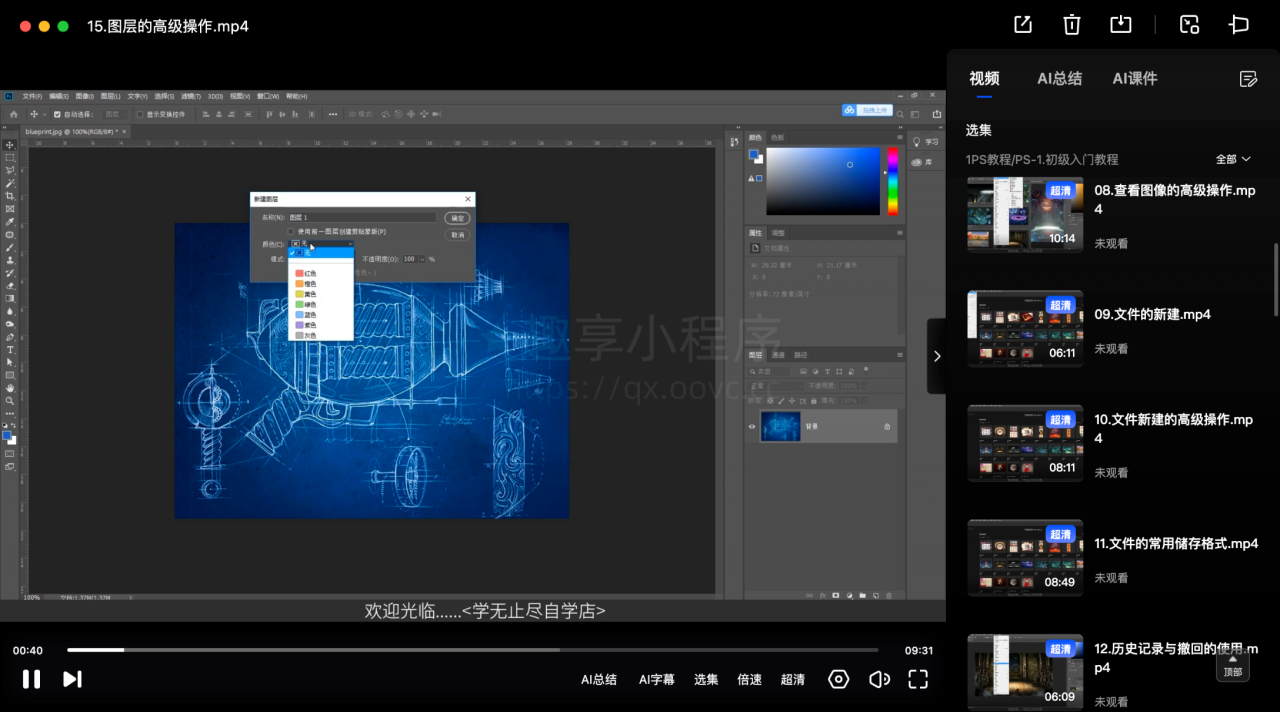
Task: Switch to the AI总结 tab in sidebar
Action: [1059, 78]
